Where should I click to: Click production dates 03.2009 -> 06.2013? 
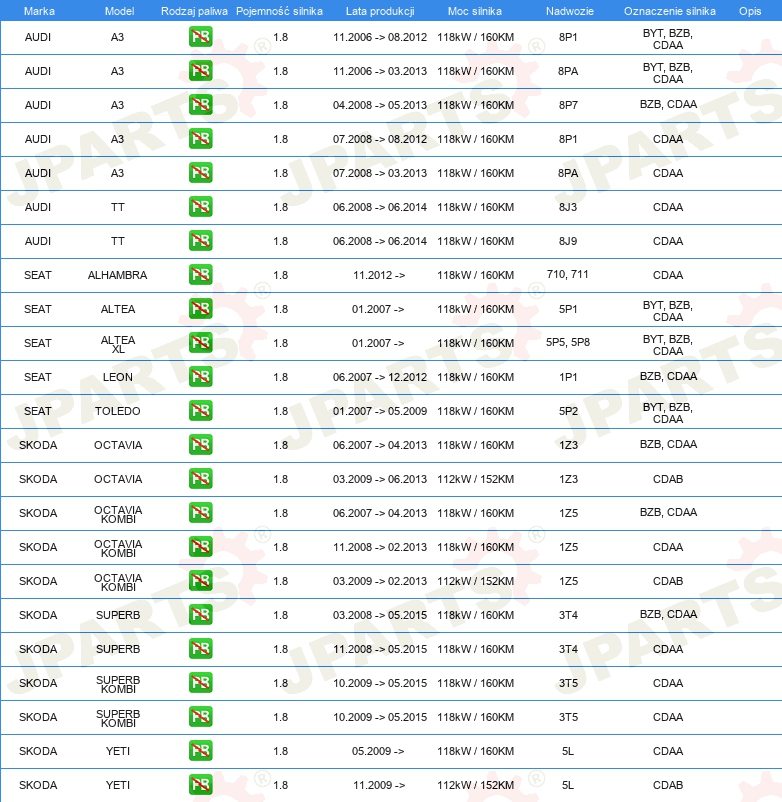tap(380, 479)
